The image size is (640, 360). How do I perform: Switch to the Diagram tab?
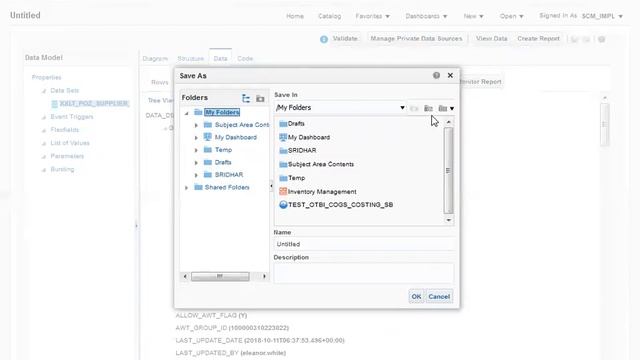(x=155, y=58)
